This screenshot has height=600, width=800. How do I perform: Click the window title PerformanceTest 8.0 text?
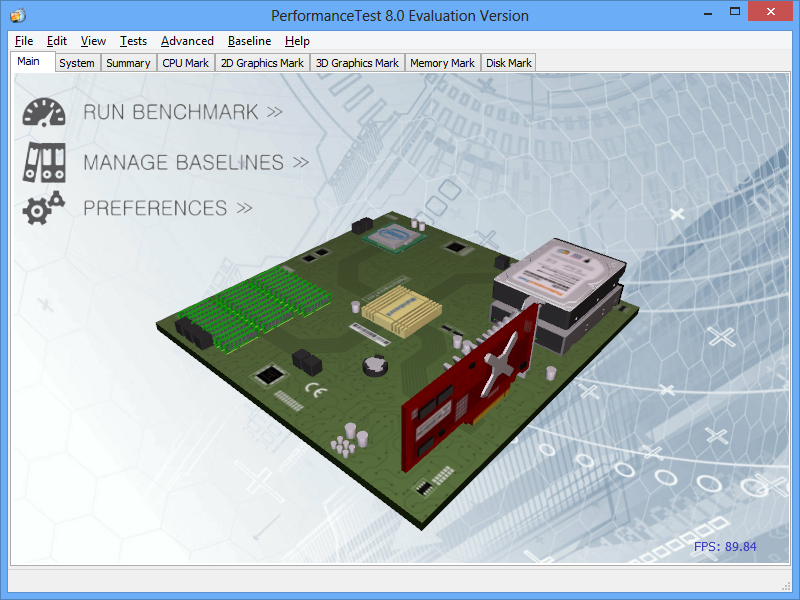point(399,16)
